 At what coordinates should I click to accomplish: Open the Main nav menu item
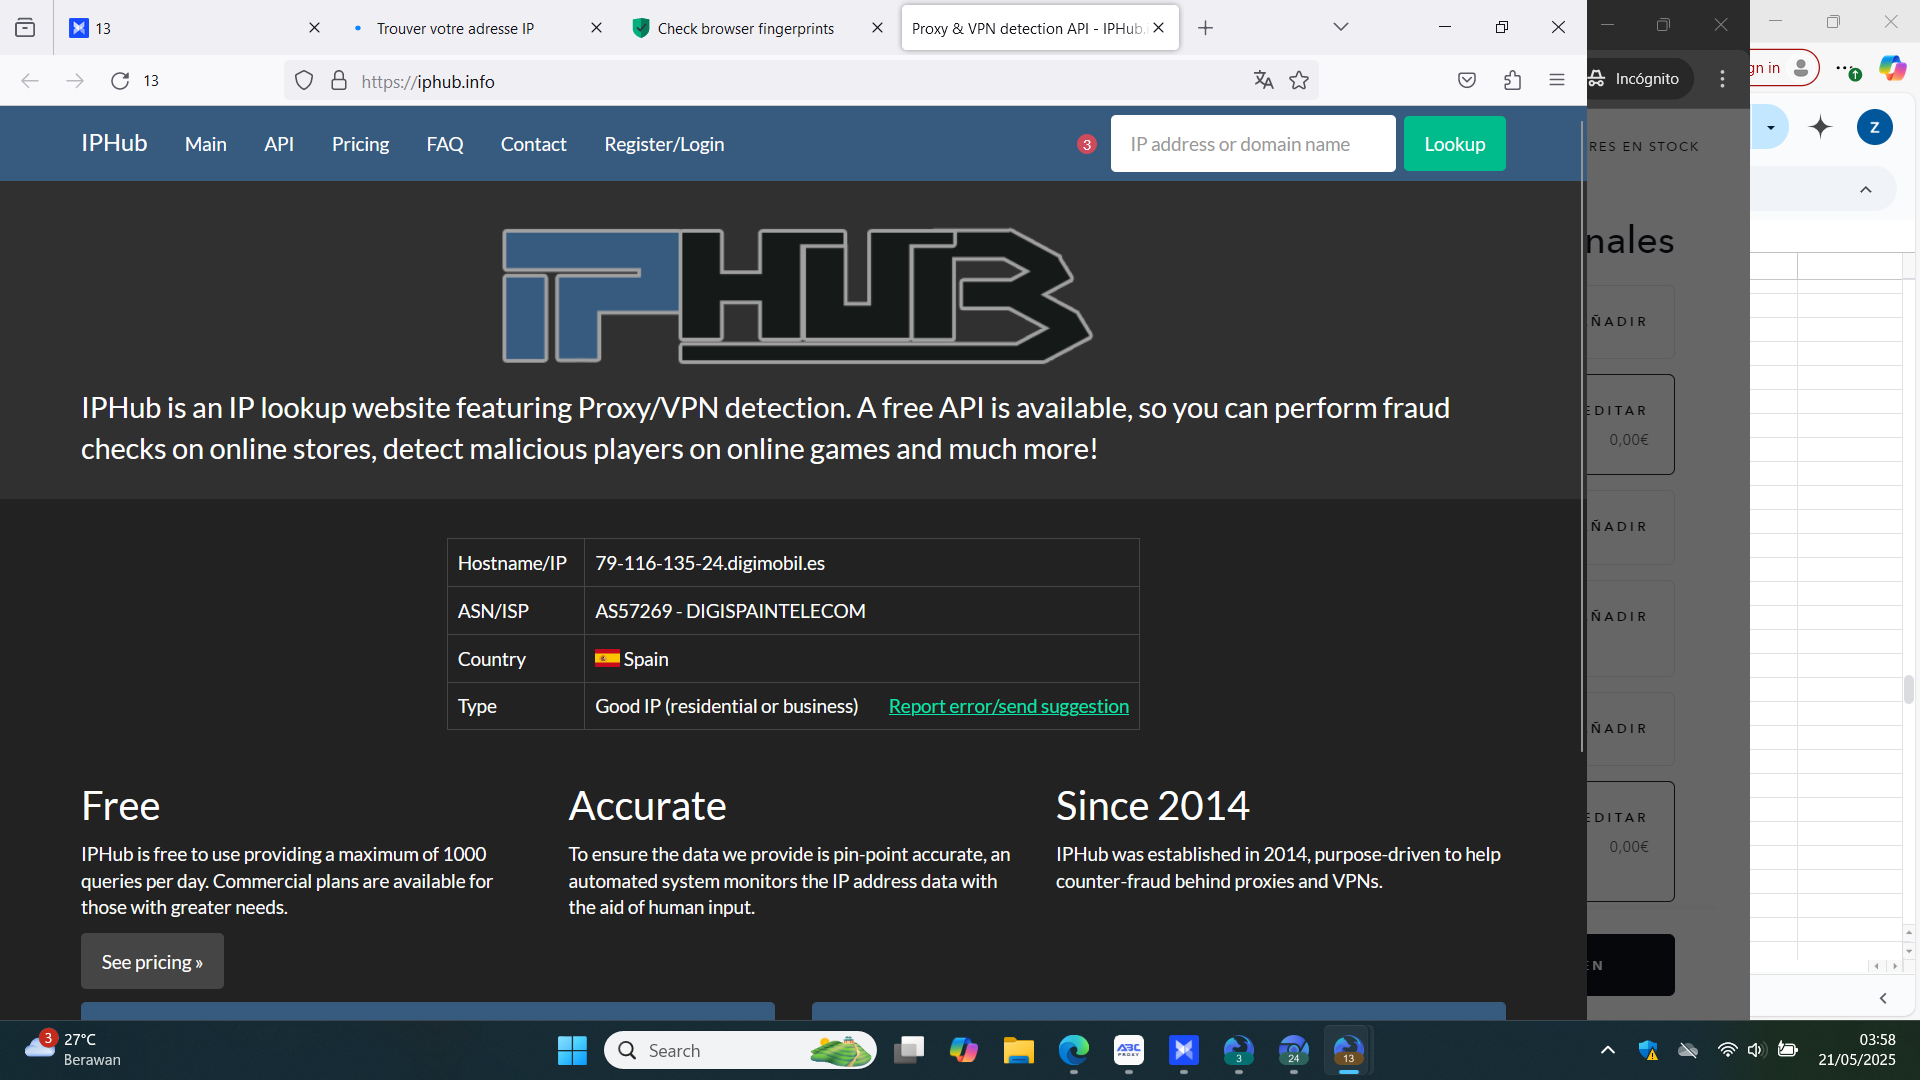point(206,144)
